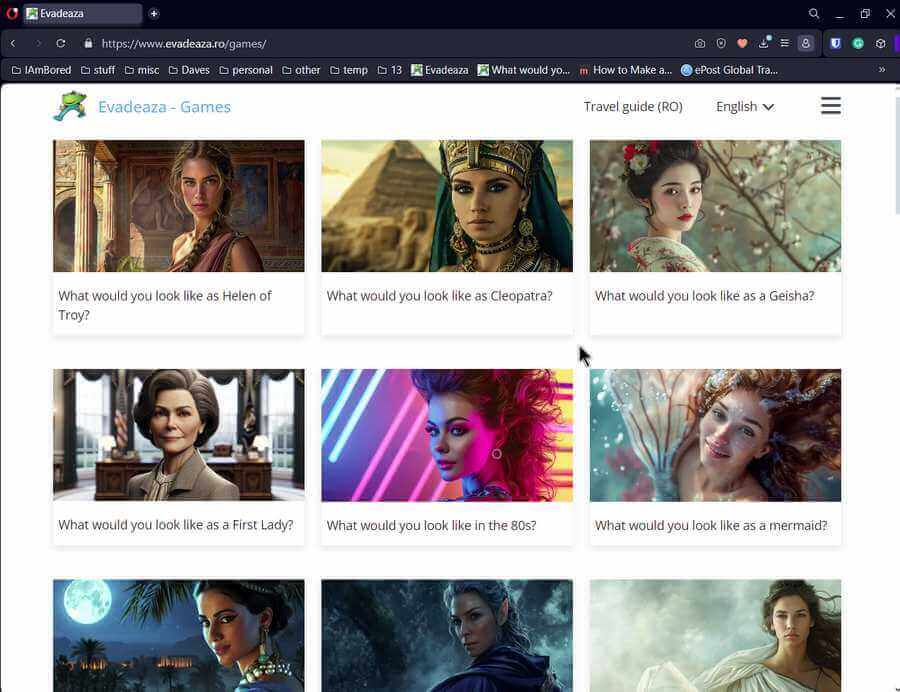The width and height of the screenshot is (900, 692).
Task: Open the extensions cube icon
Action: [880, 44]
